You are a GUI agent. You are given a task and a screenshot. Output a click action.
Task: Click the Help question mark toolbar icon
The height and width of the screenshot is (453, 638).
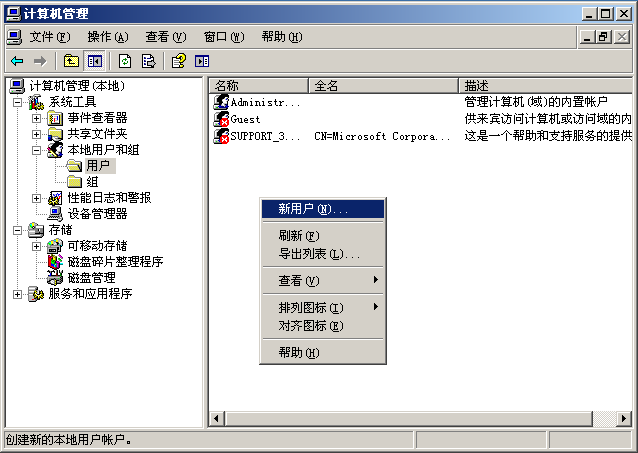click(179, 61)
